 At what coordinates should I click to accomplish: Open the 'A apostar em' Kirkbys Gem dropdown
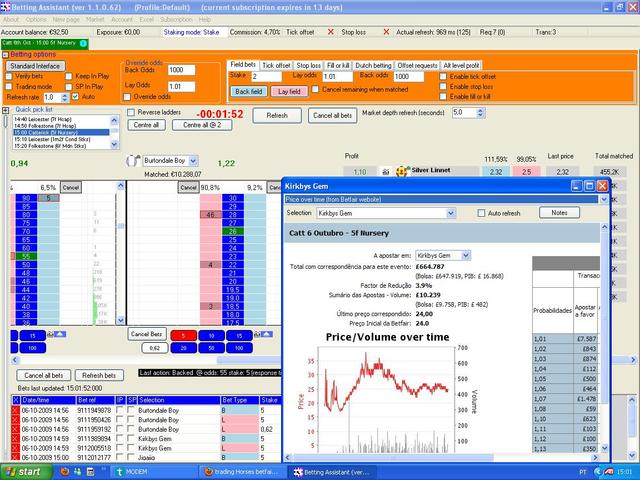click(466, 256)
